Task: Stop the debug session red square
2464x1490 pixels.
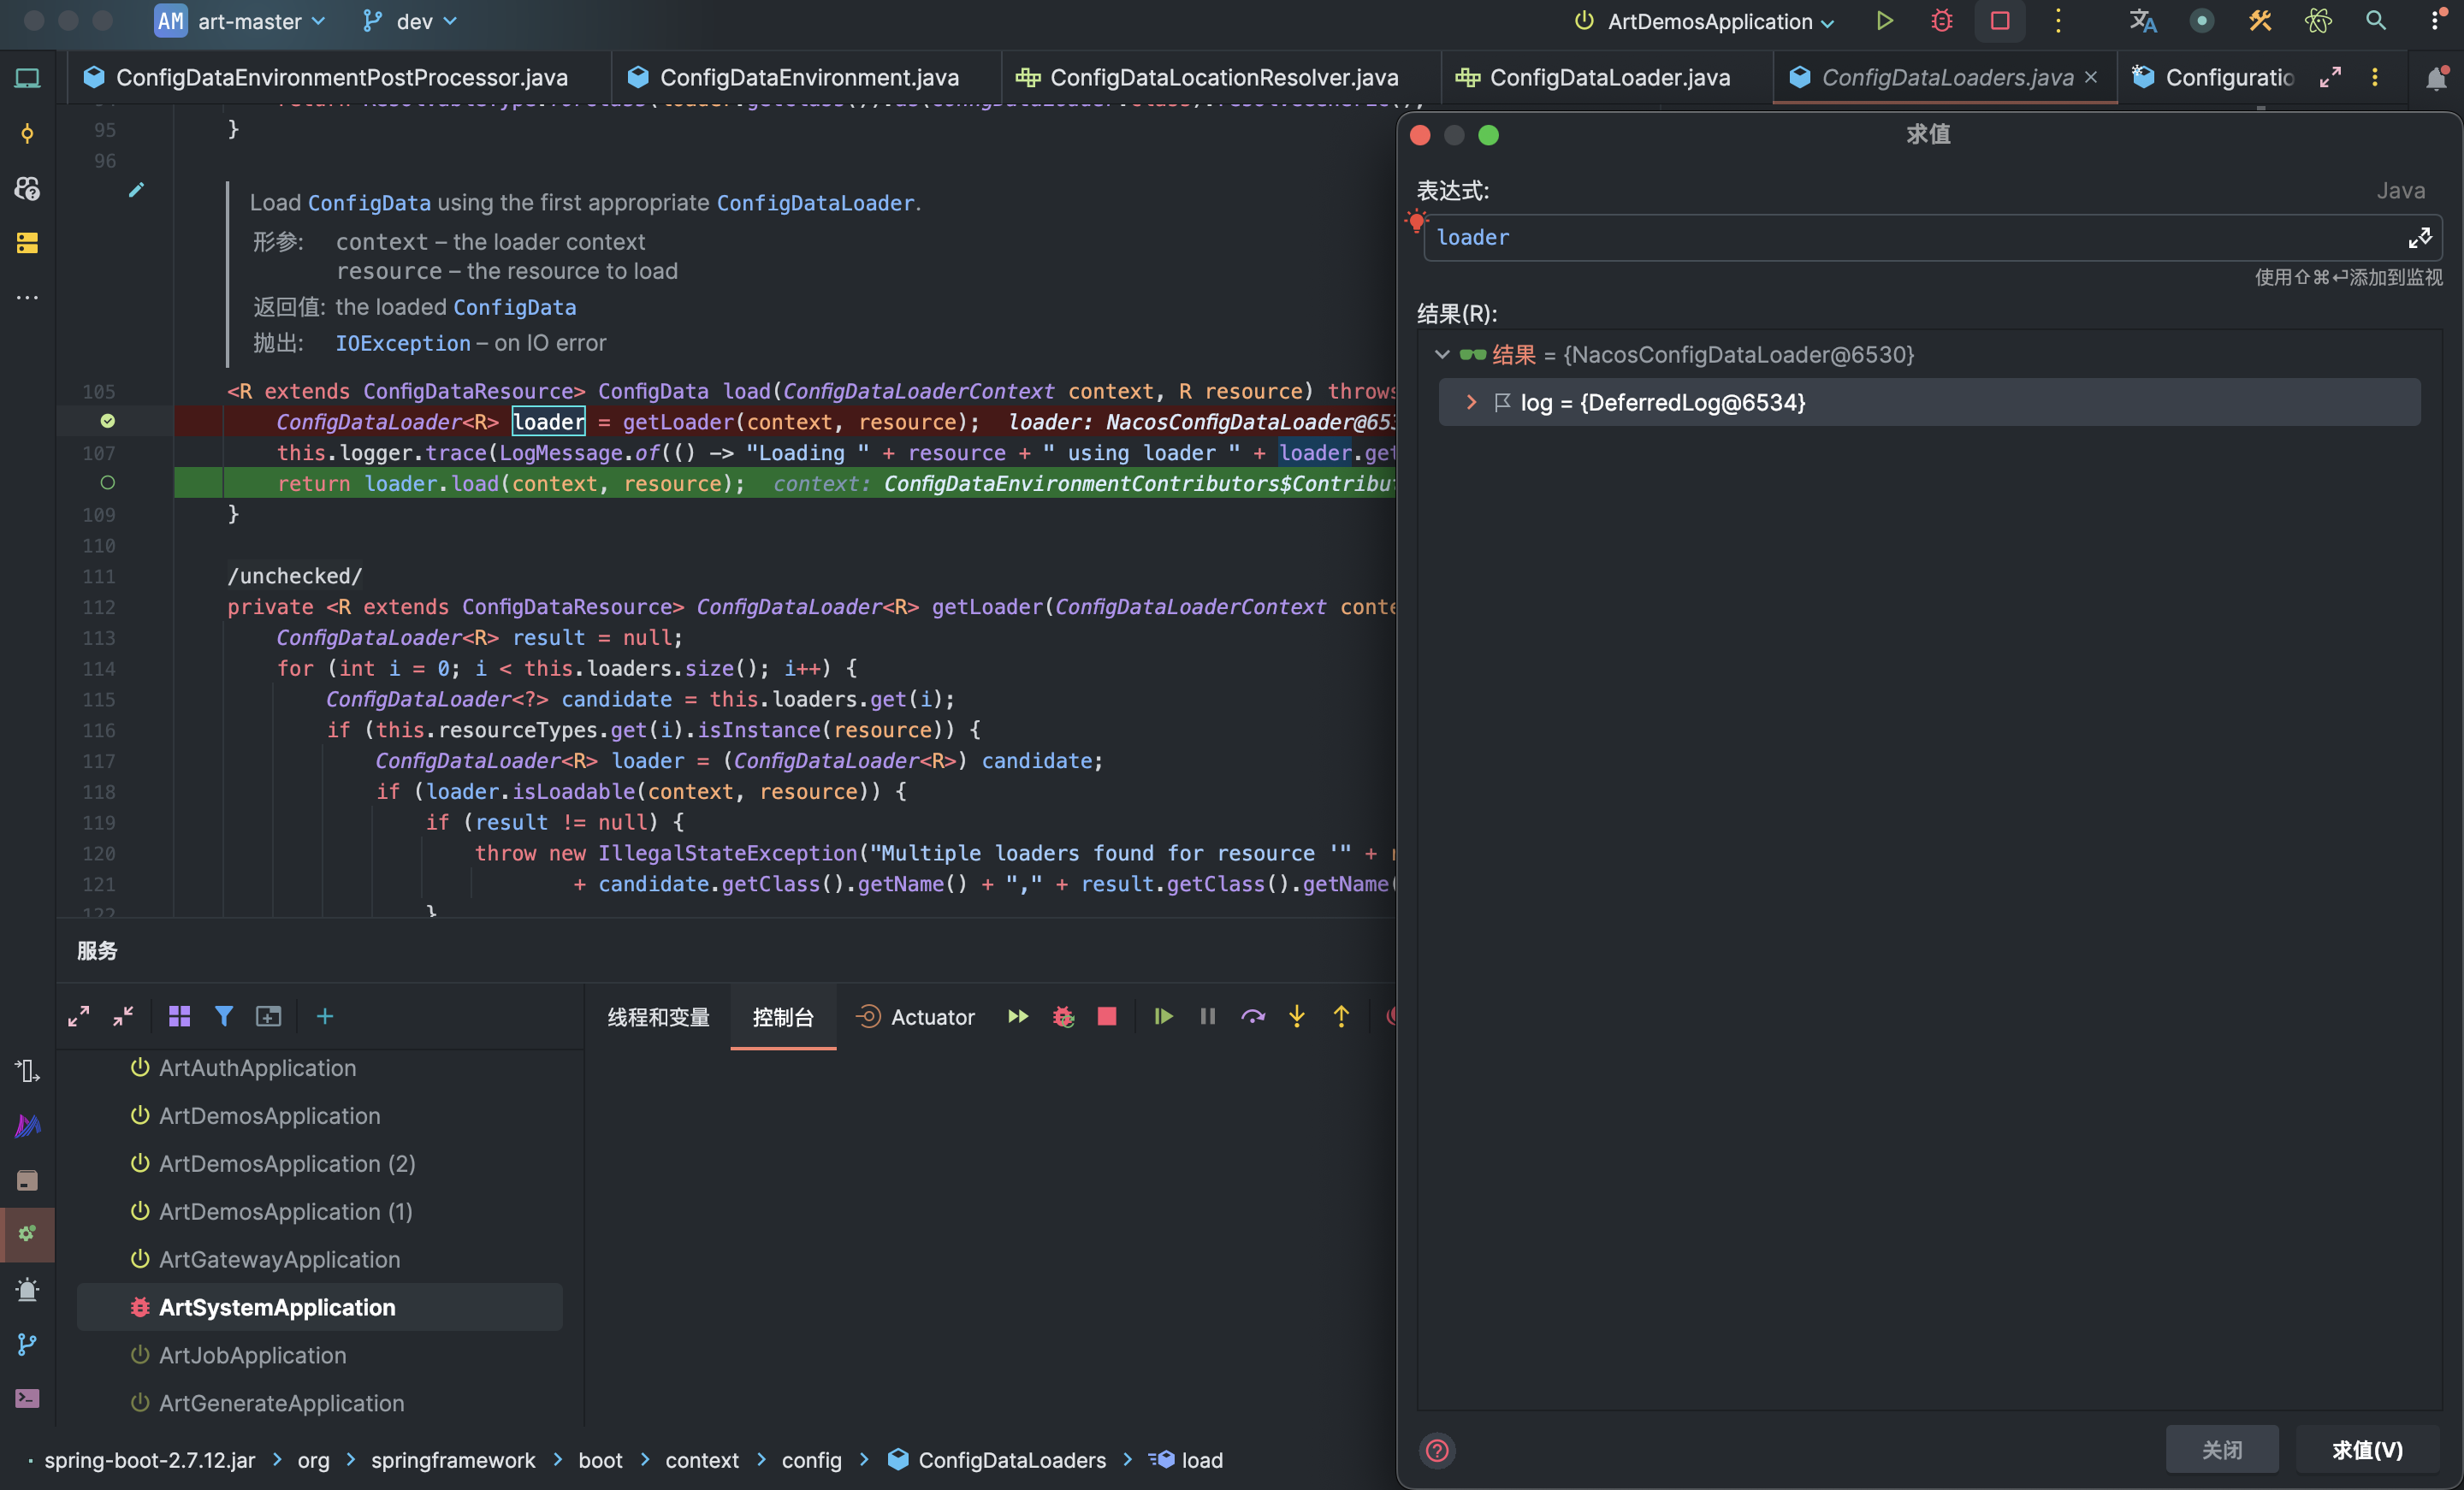Action: (x=1107, y=1017)
